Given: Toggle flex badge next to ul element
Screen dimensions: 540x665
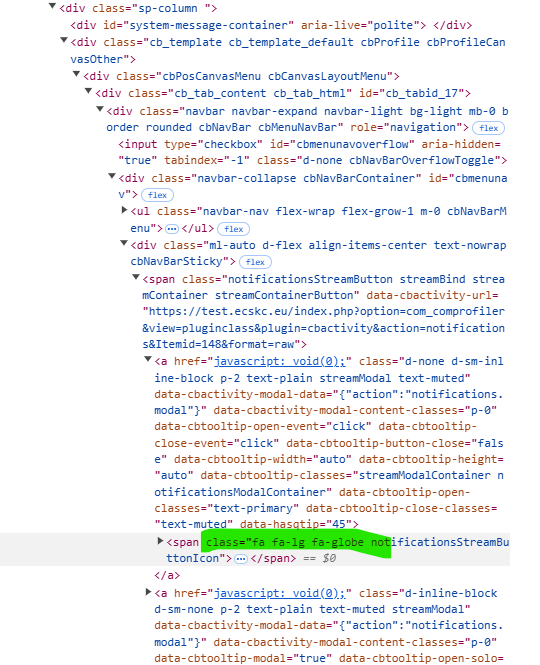Looking at the screenshot, I should click(233, 229).
